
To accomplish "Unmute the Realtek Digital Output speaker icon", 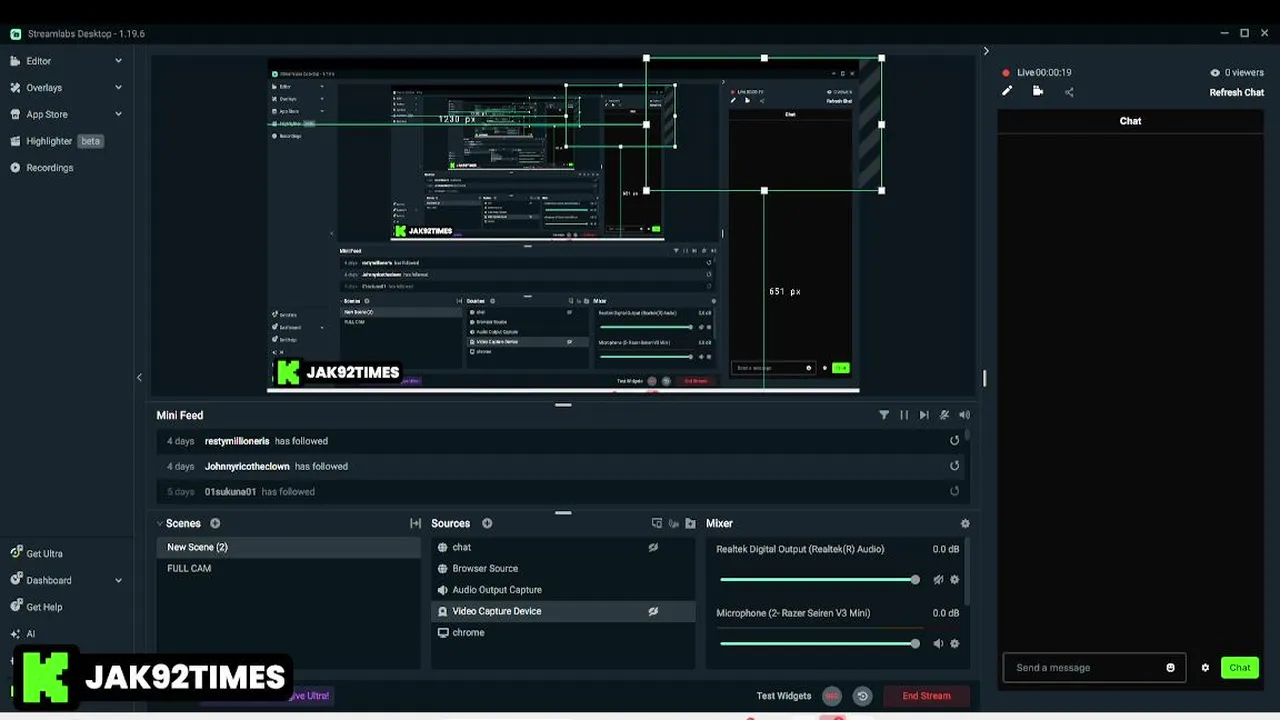I will tap(938, 580).
